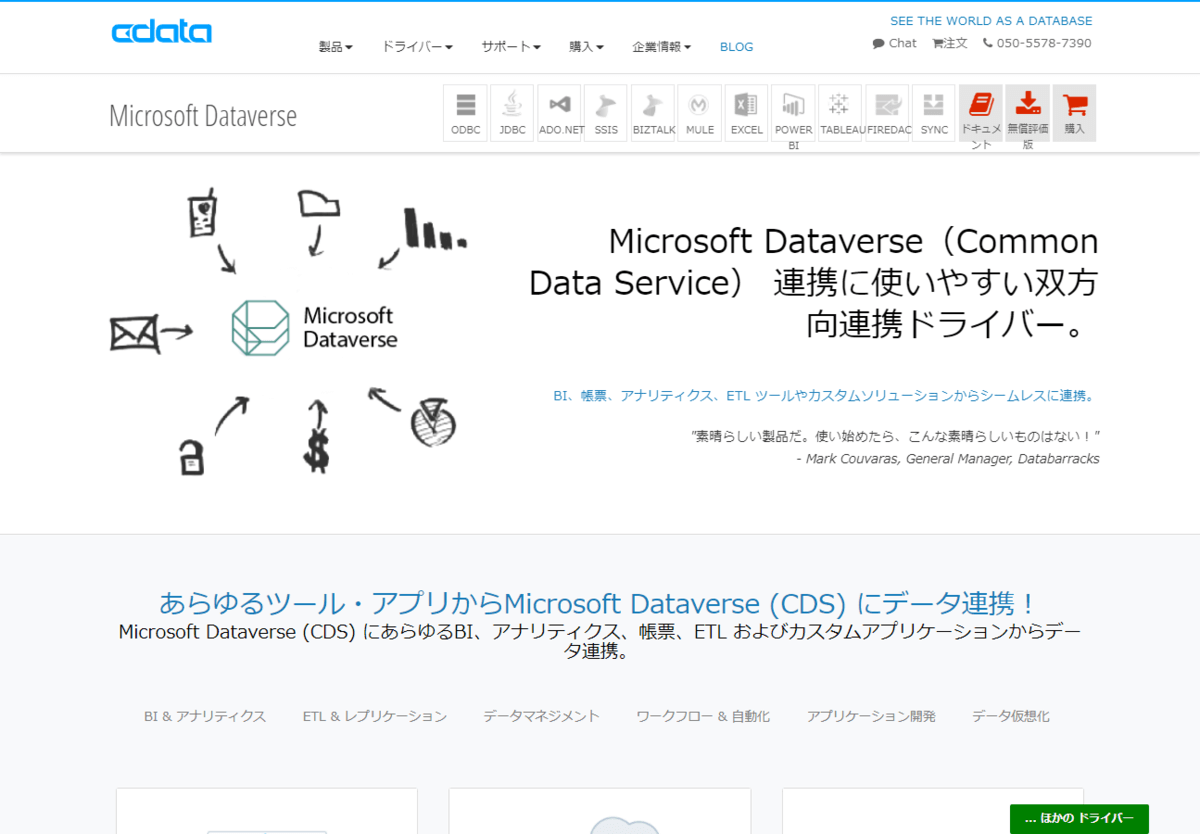1200x834 pixels.
Task: Expand the ドライバー dropdown menu
Action: (x=417, y=47)
